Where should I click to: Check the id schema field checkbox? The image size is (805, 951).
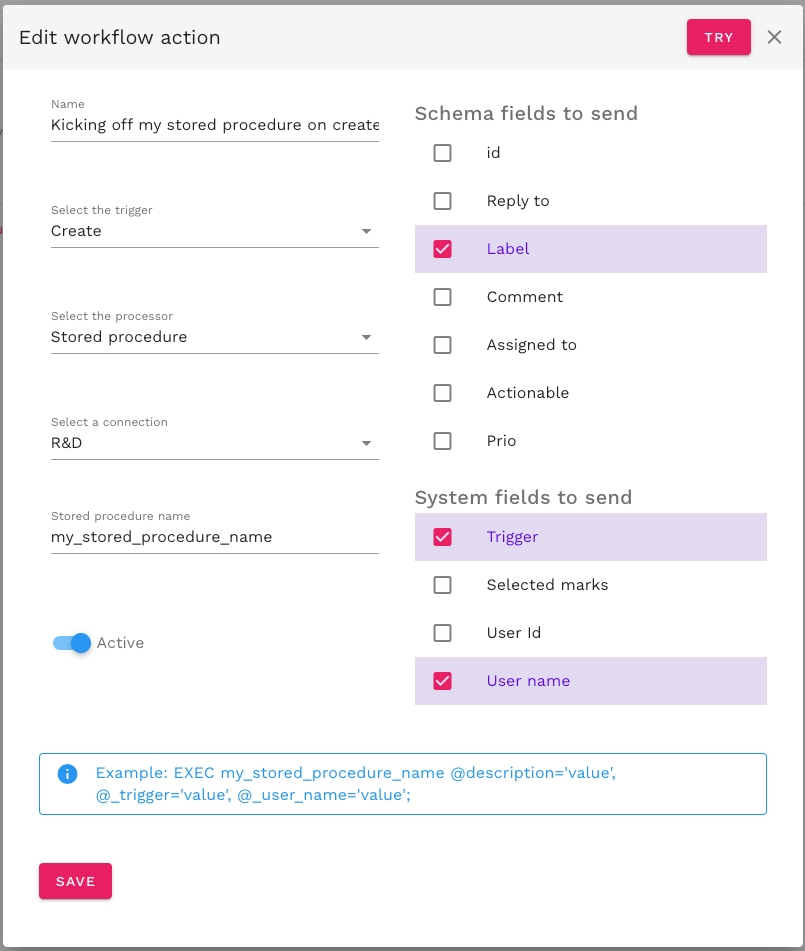(x=442, y=153)
